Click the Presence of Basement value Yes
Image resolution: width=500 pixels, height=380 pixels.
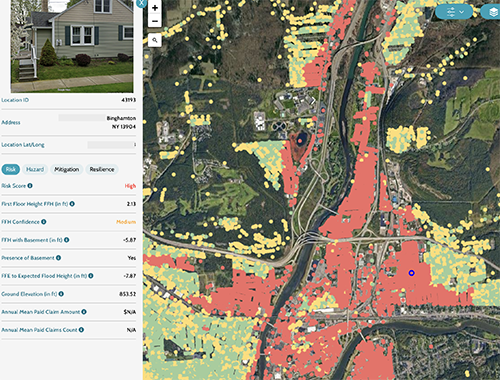pyautogui.click(x=132, y=258)
